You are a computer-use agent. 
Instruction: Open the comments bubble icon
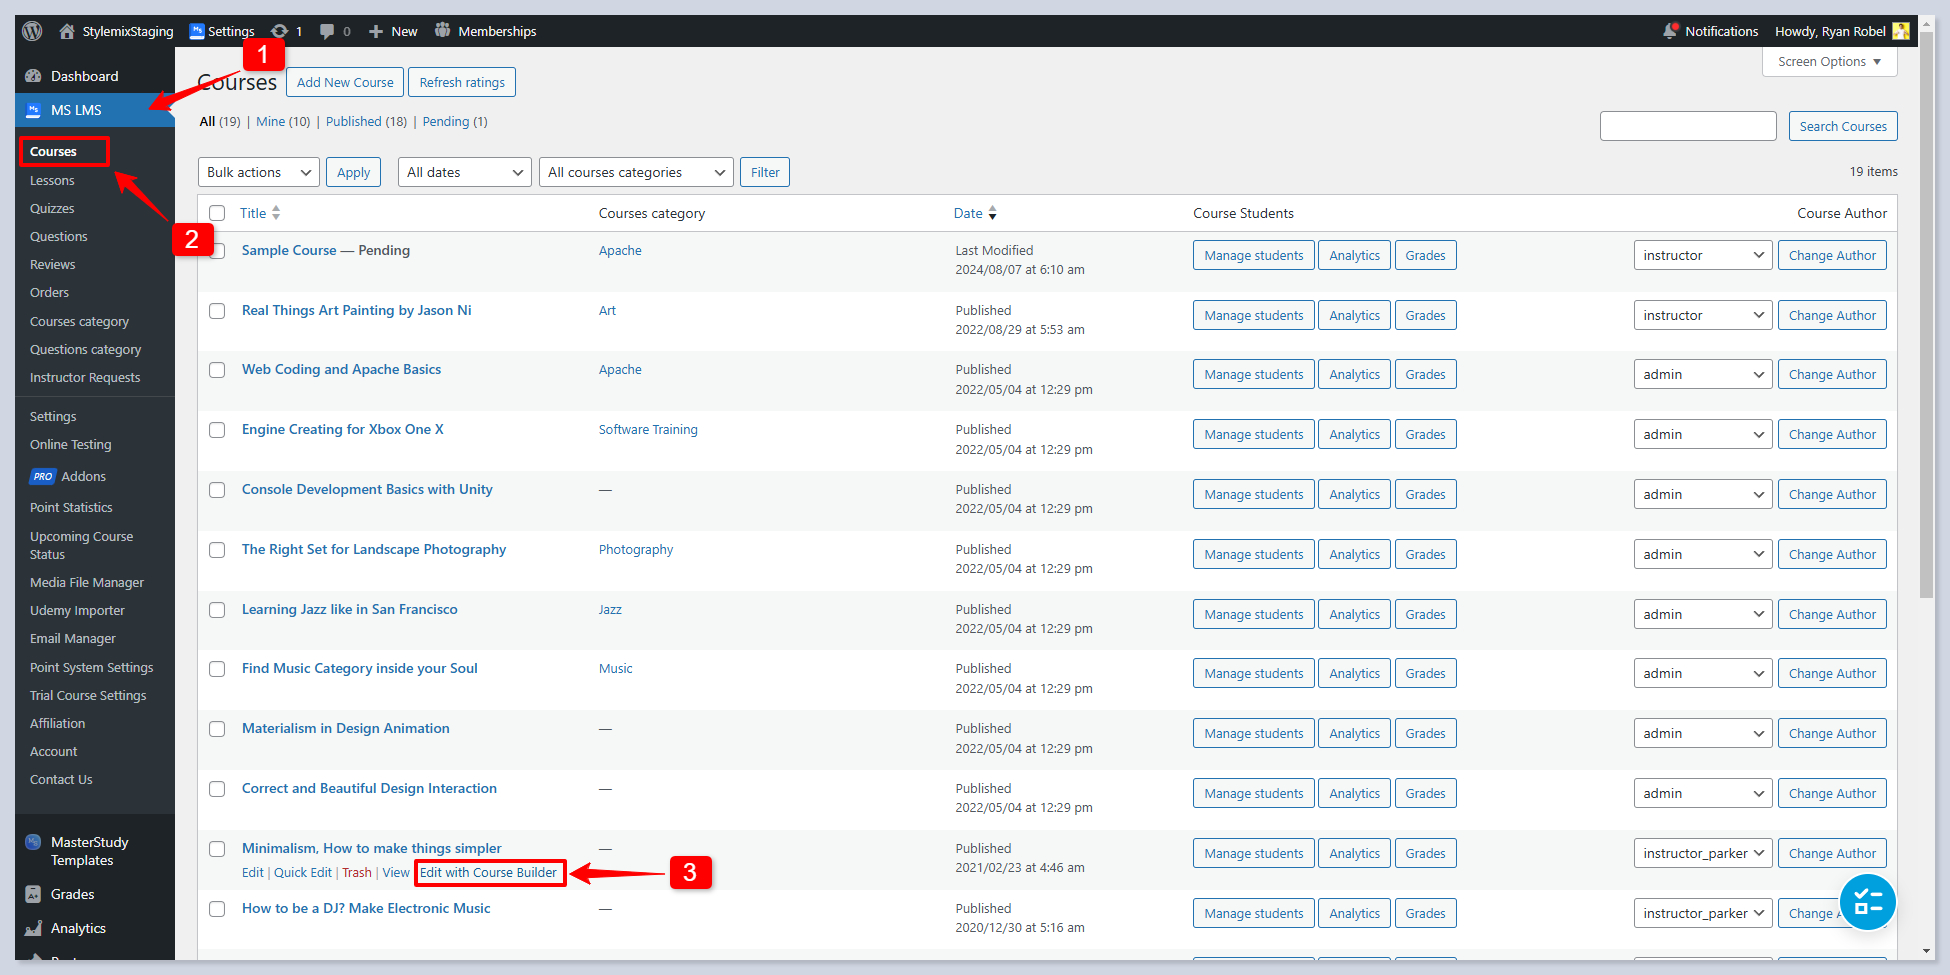[327, 31]
